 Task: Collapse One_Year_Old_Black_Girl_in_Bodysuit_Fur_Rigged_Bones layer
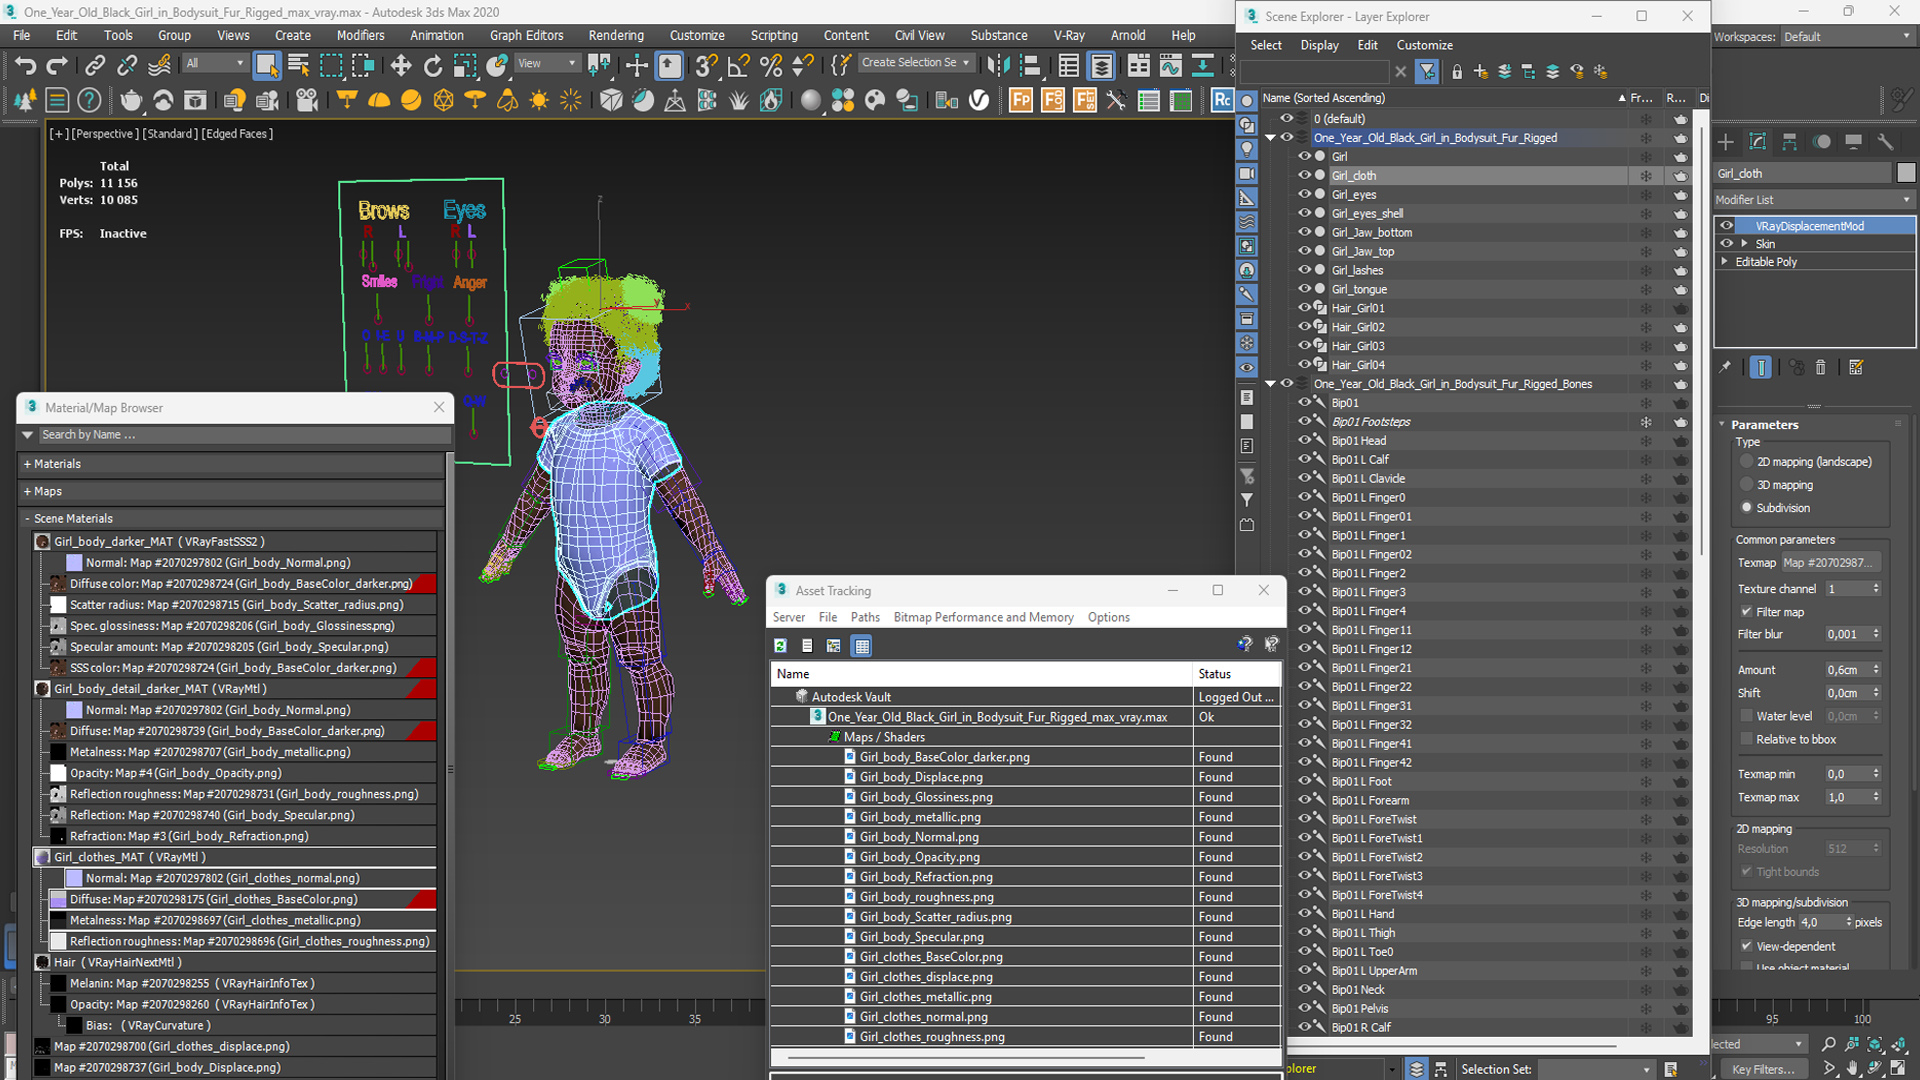(x=1270, y=384)
